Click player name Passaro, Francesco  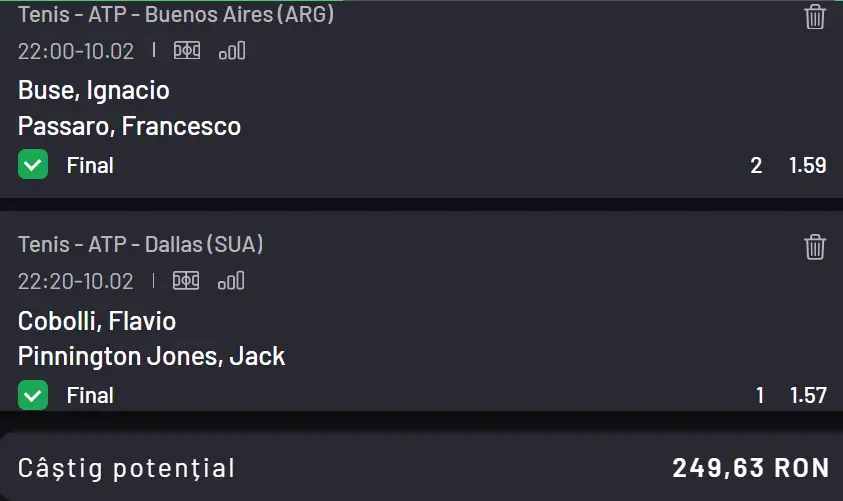click(129, 127)
